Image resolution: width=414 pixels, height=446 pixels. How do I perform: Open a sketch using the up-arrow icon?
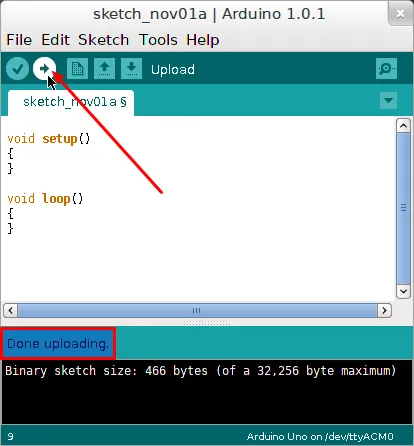104,69
